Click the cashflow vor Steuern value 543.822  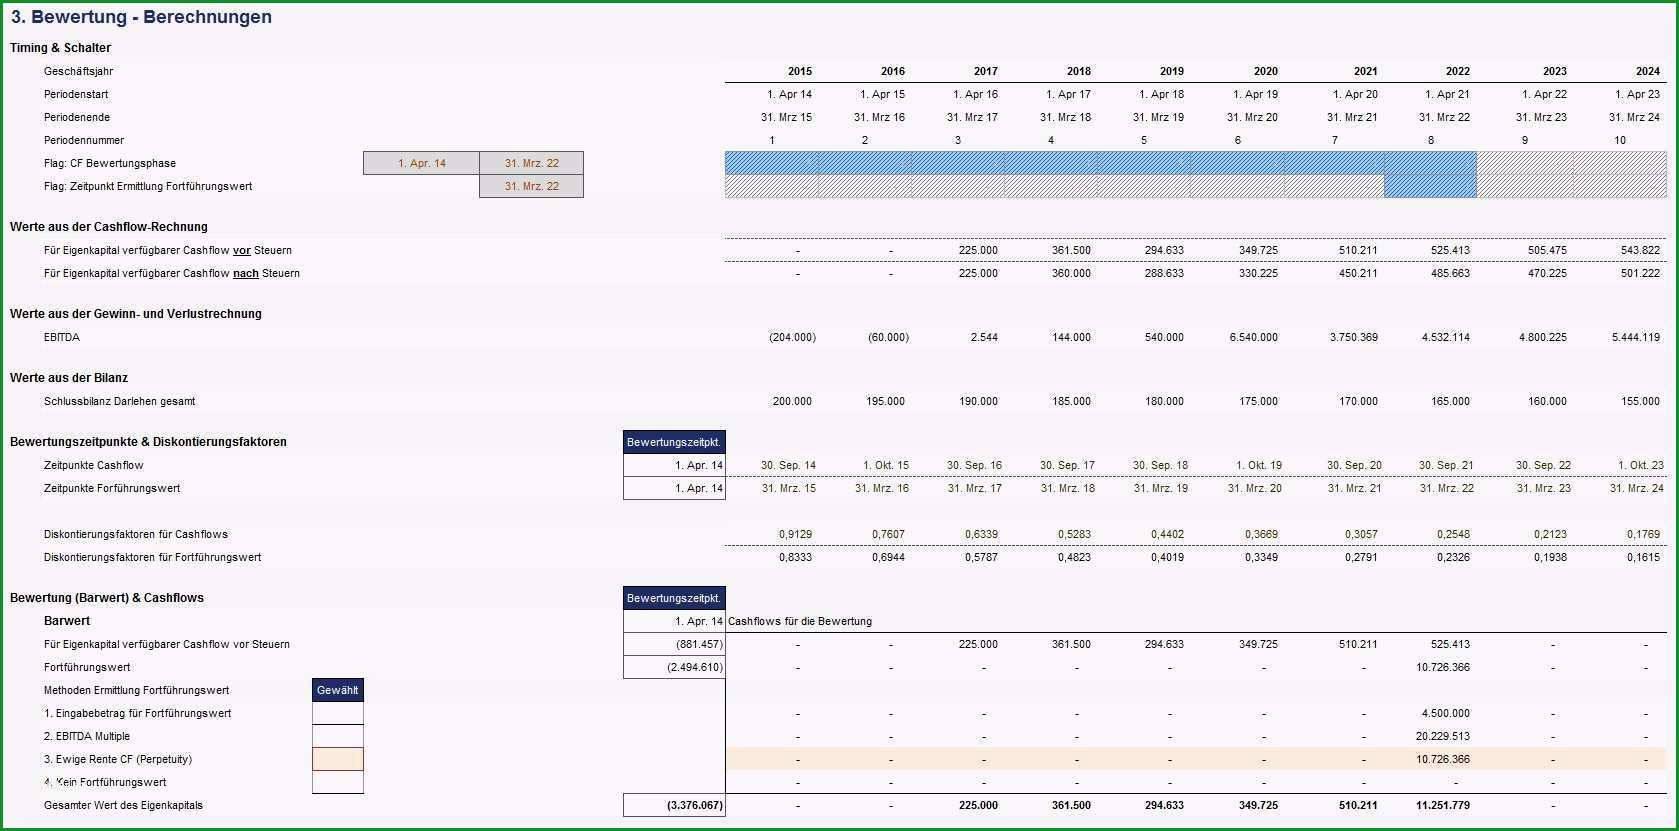(x=1640, y=250)
